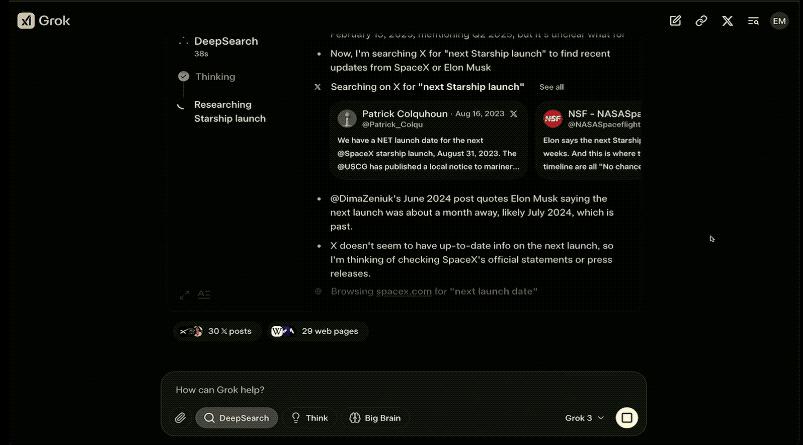This screenshot has width=803, height=445.
Task: Toggle the Think mode
Action: (x=309, y=418)
